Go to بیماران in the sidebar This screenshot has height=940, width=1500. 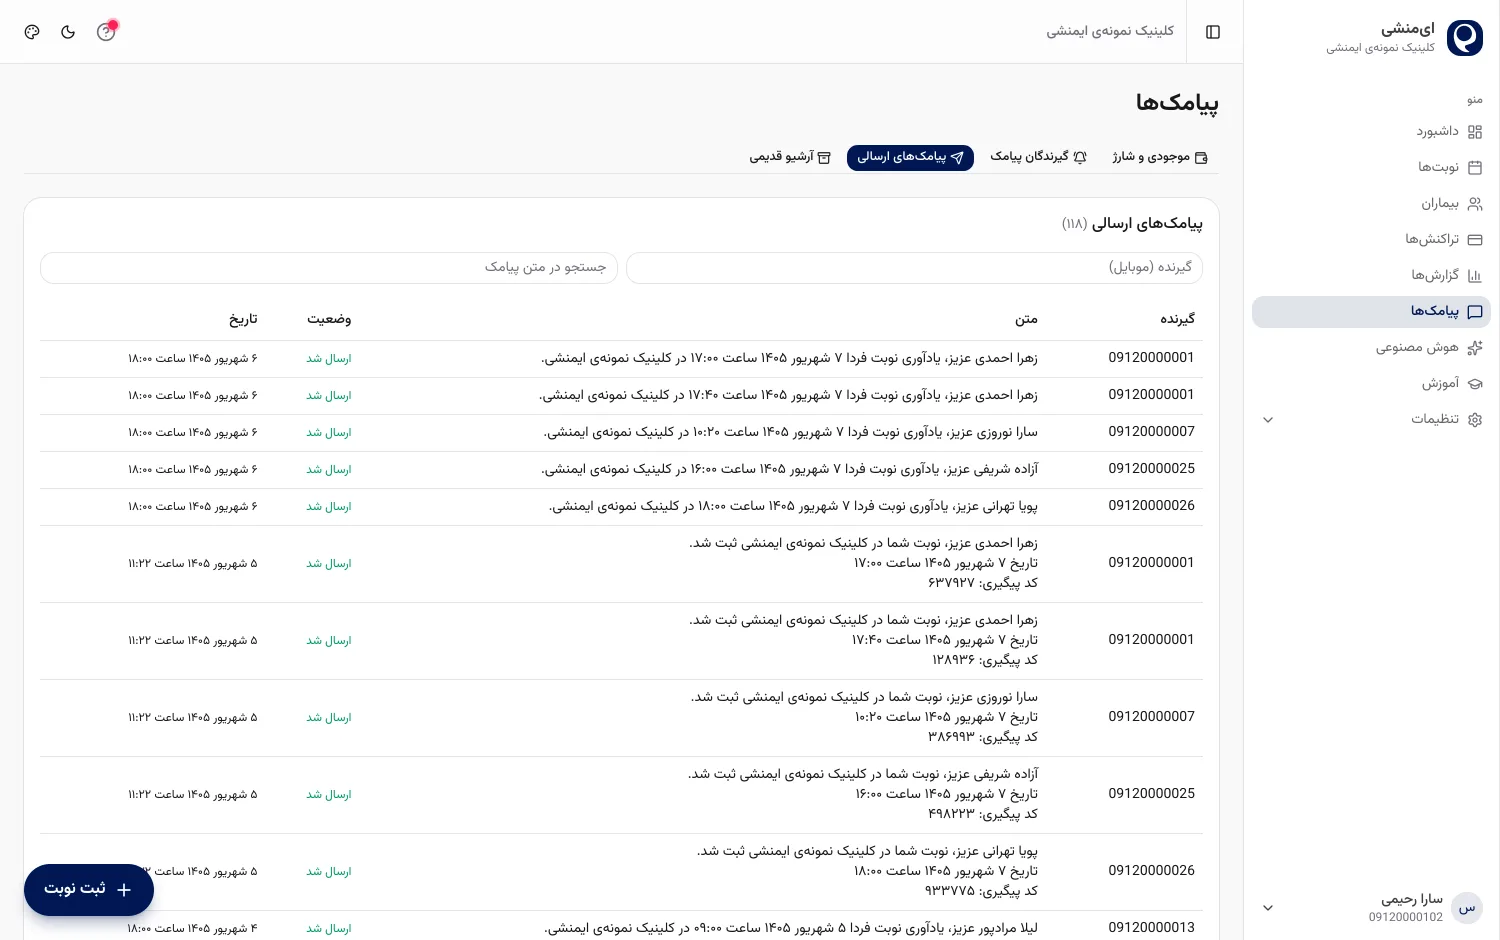click(x=1371, y=204)
